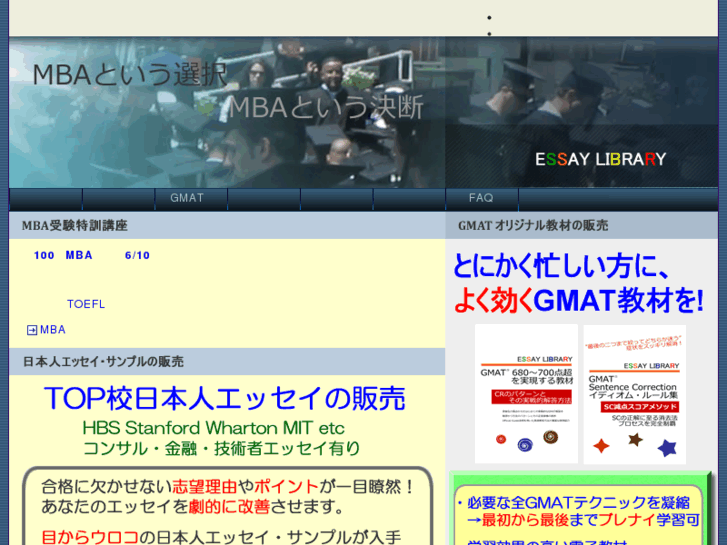This screenshot has height=545, width=727.
Task: Click '必要な全GMATテクニックを凝縮' text
Action: [578, 503]
